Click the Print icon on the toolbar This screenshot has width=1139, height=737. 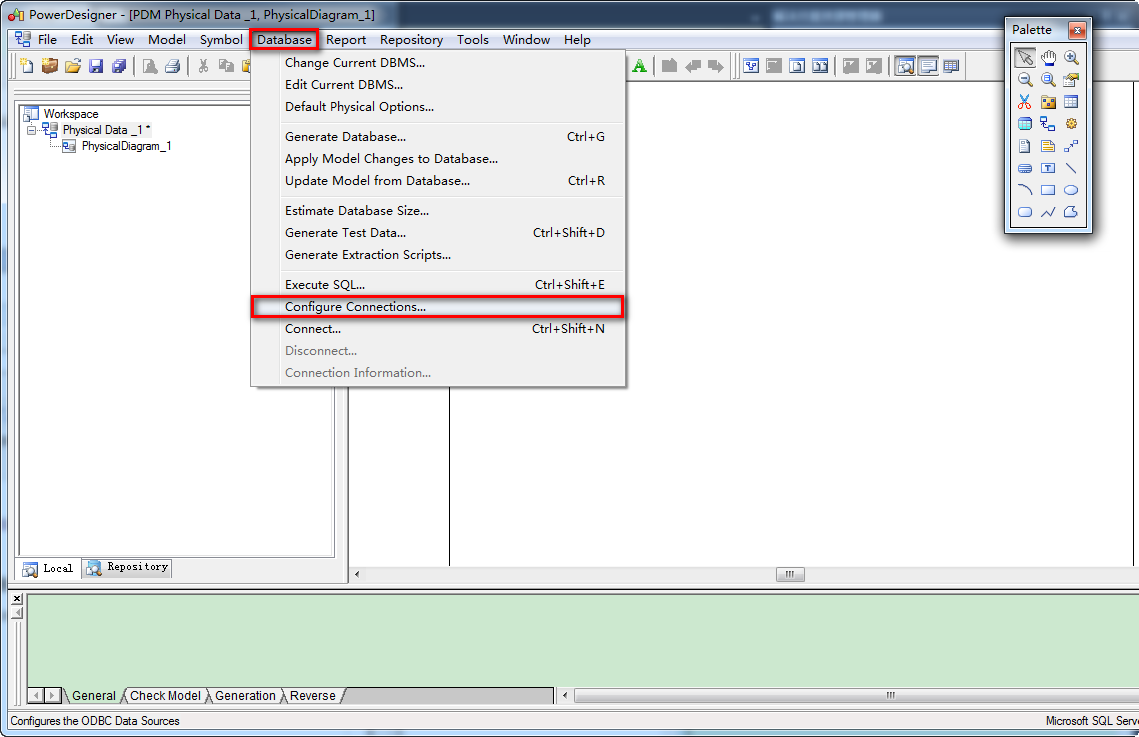click(172, 65)
